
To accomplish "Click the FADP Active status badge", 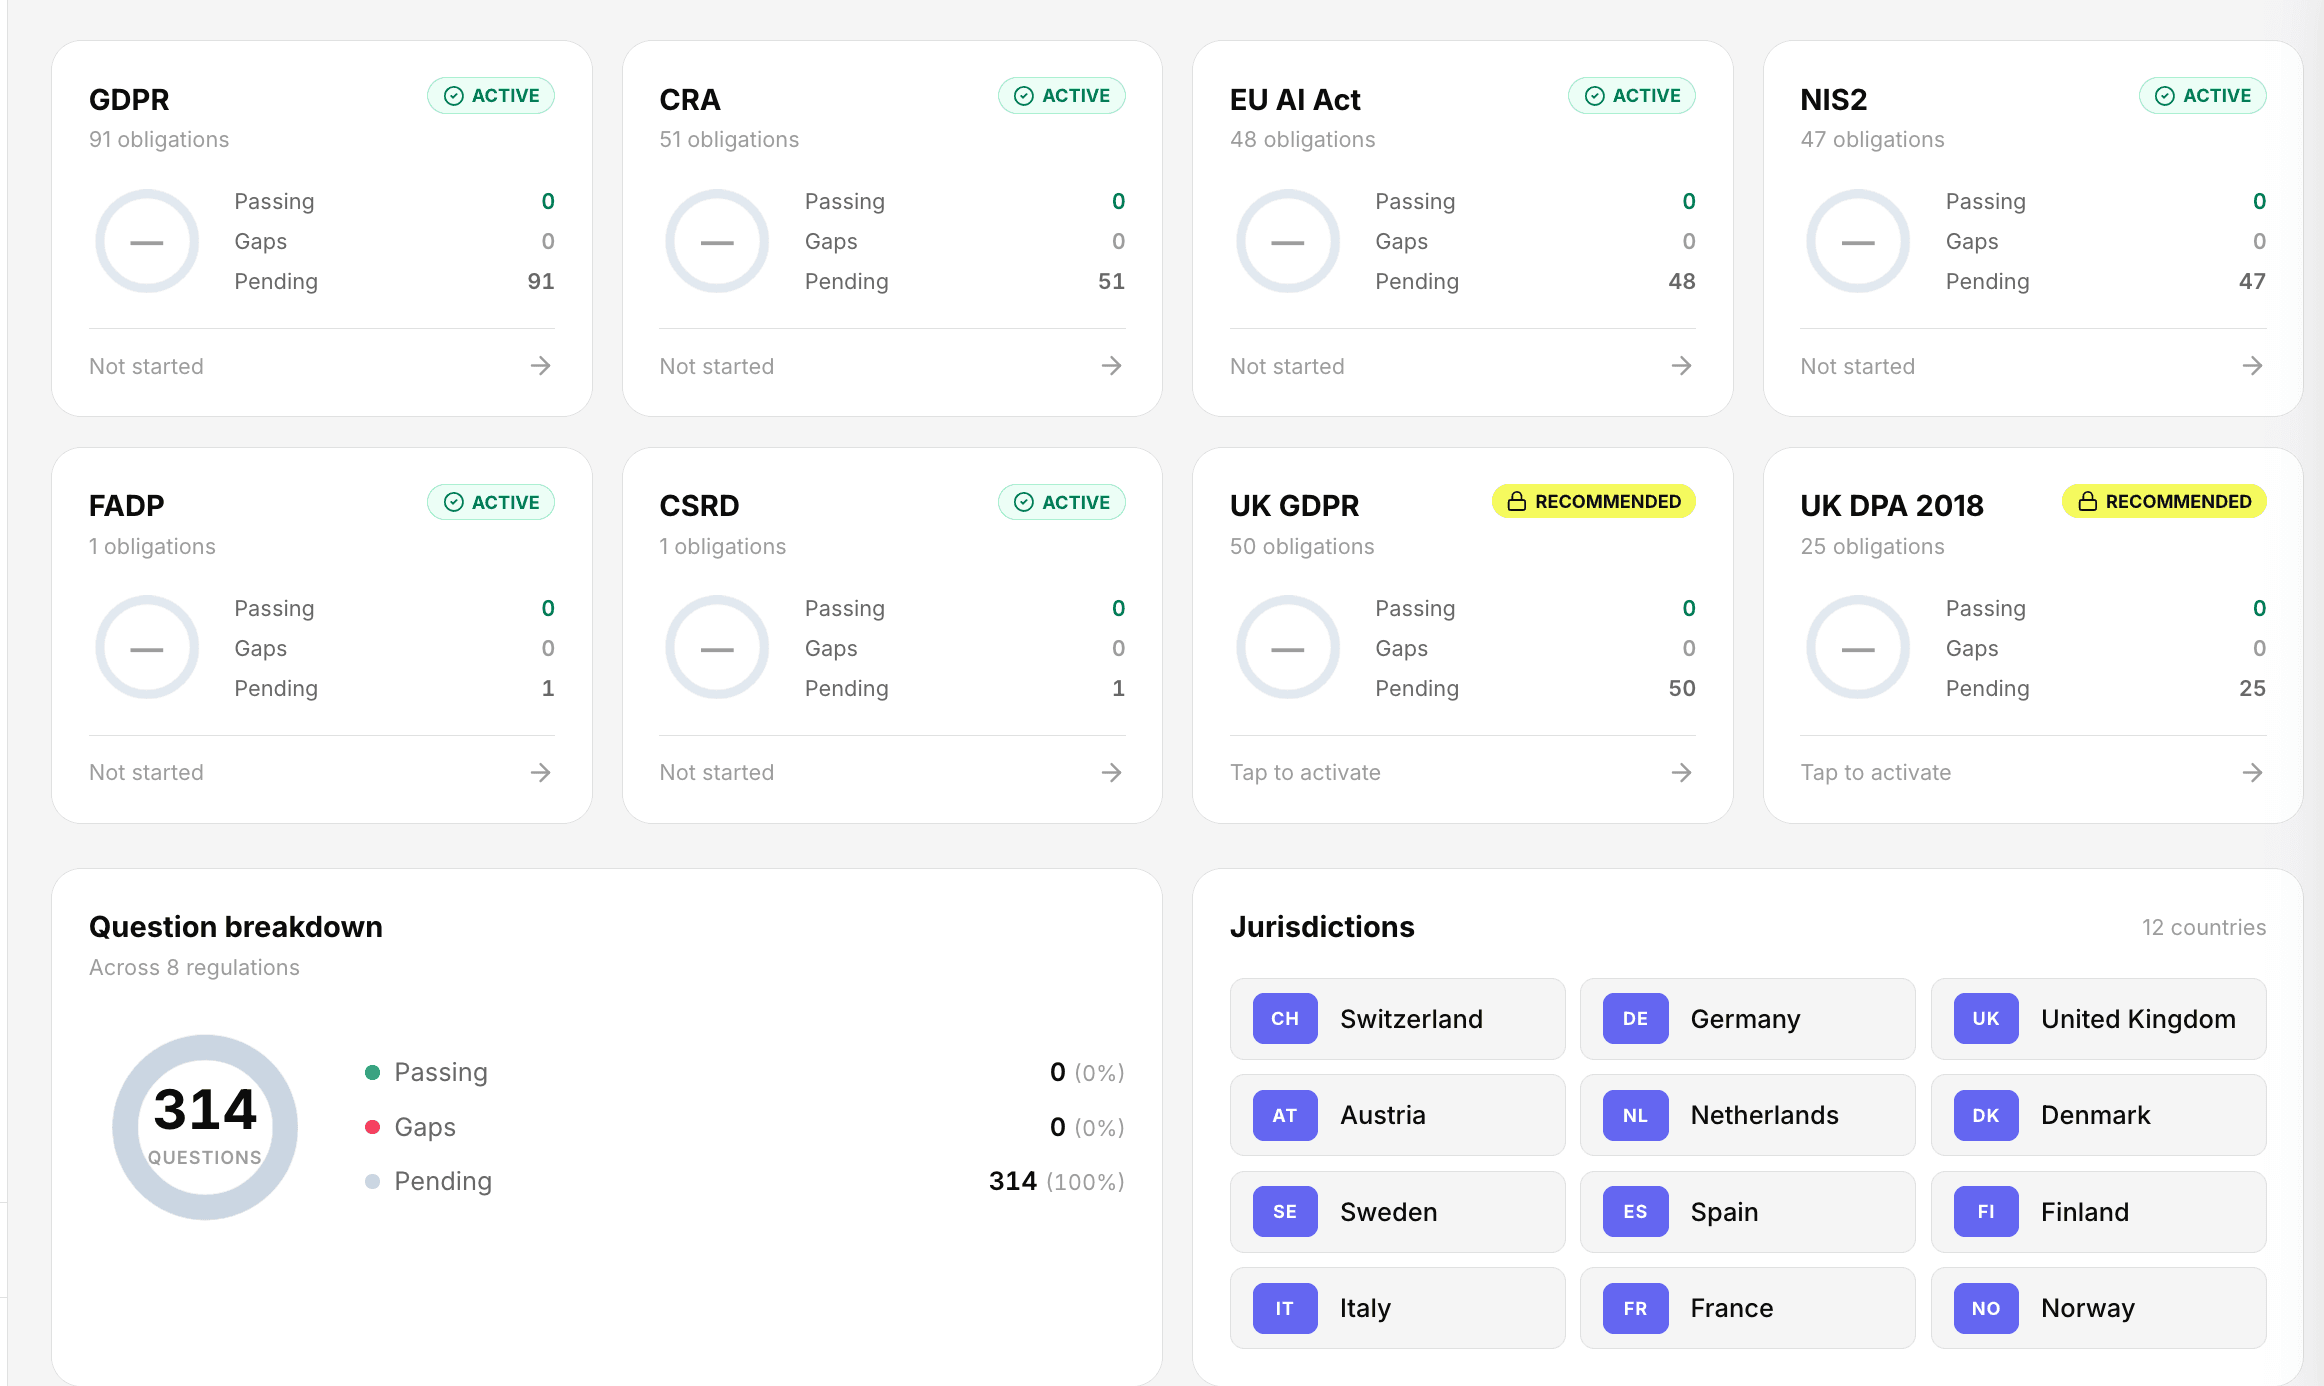I will tap(491, 502).
